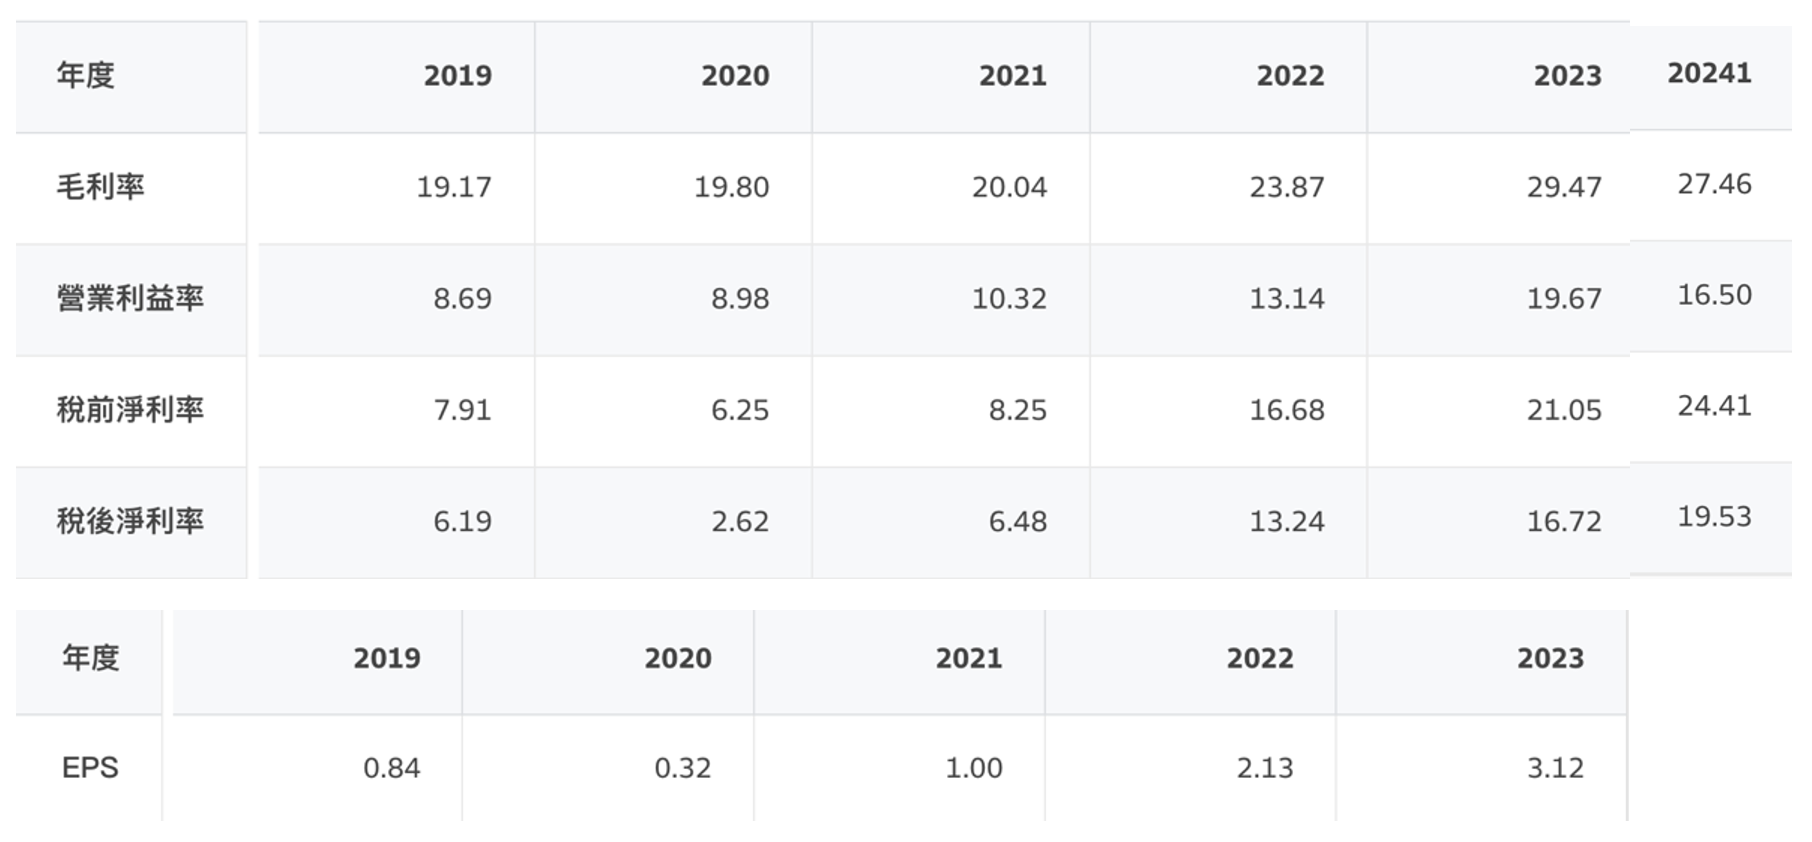Select the 2022 header in EPS table
1812x842 pixels.
tap(1259, 658)
